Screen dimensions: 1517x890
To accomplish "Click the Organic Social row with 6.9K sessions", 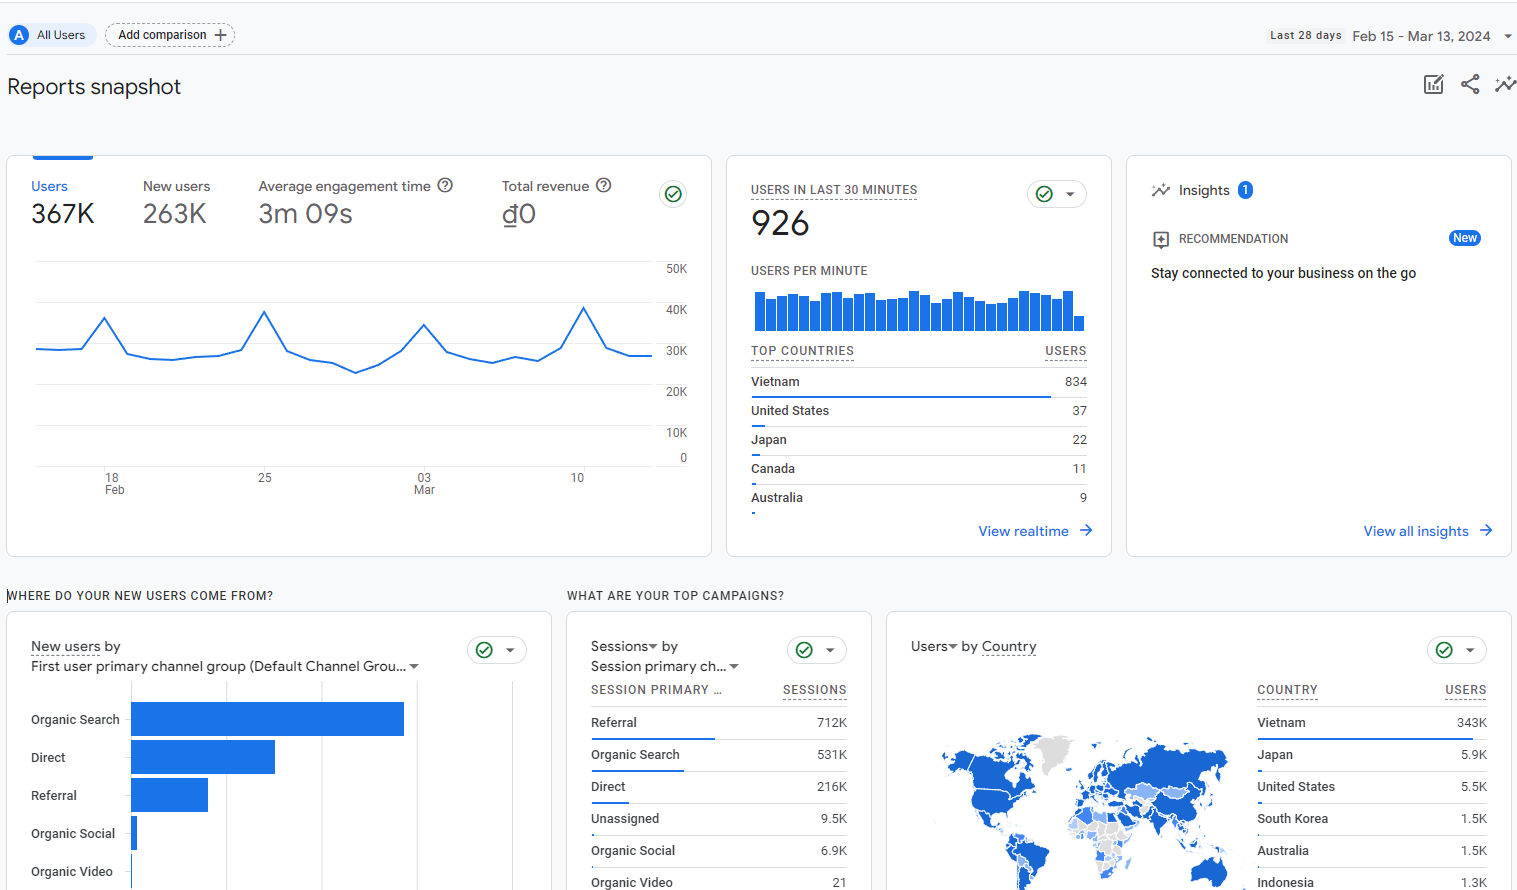I will (x=719, y=851).
